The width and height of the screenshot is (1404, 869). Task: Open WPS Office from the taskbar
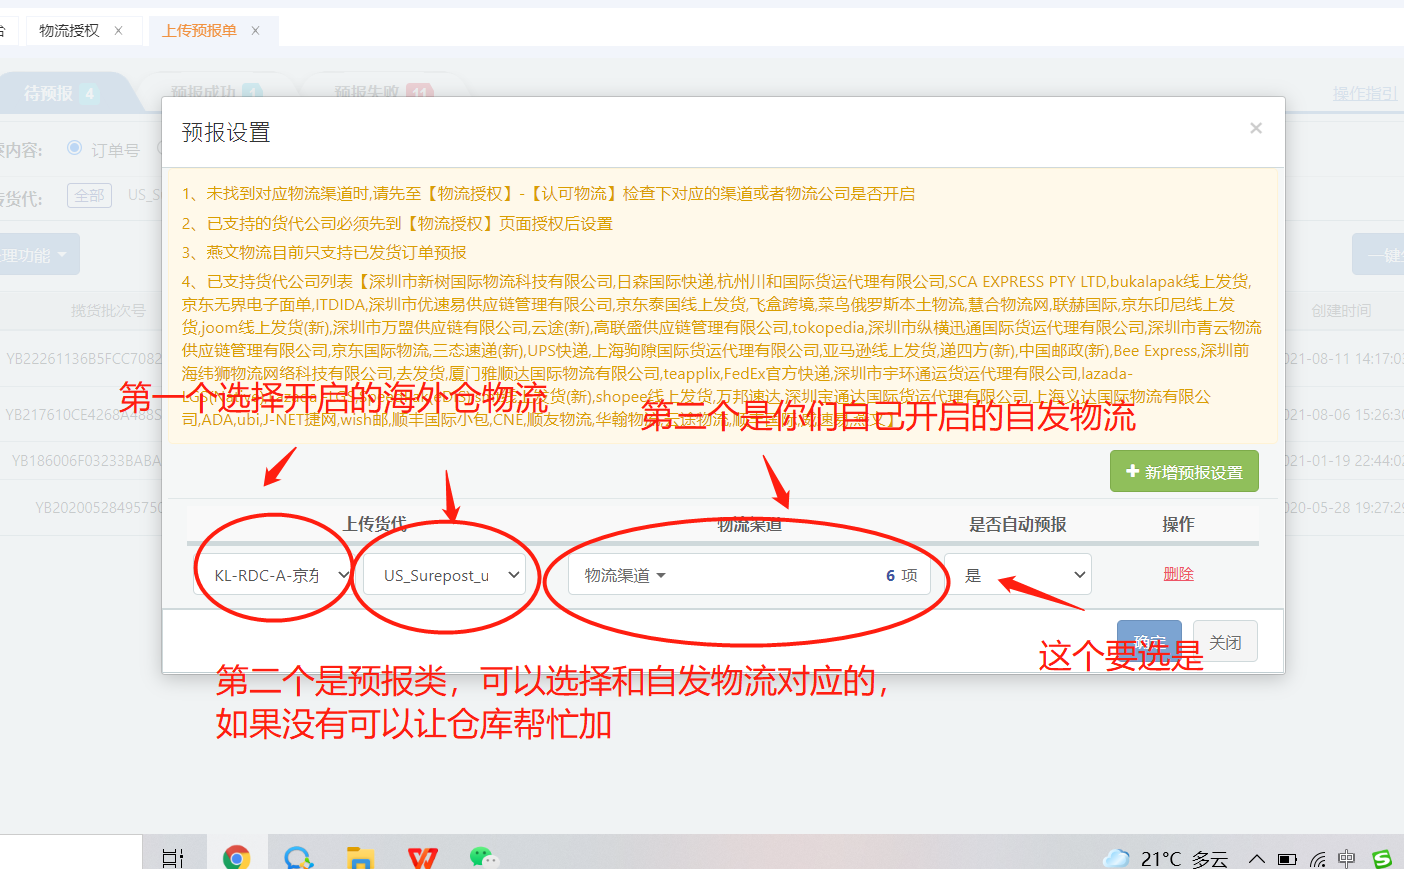coord(422,857)
